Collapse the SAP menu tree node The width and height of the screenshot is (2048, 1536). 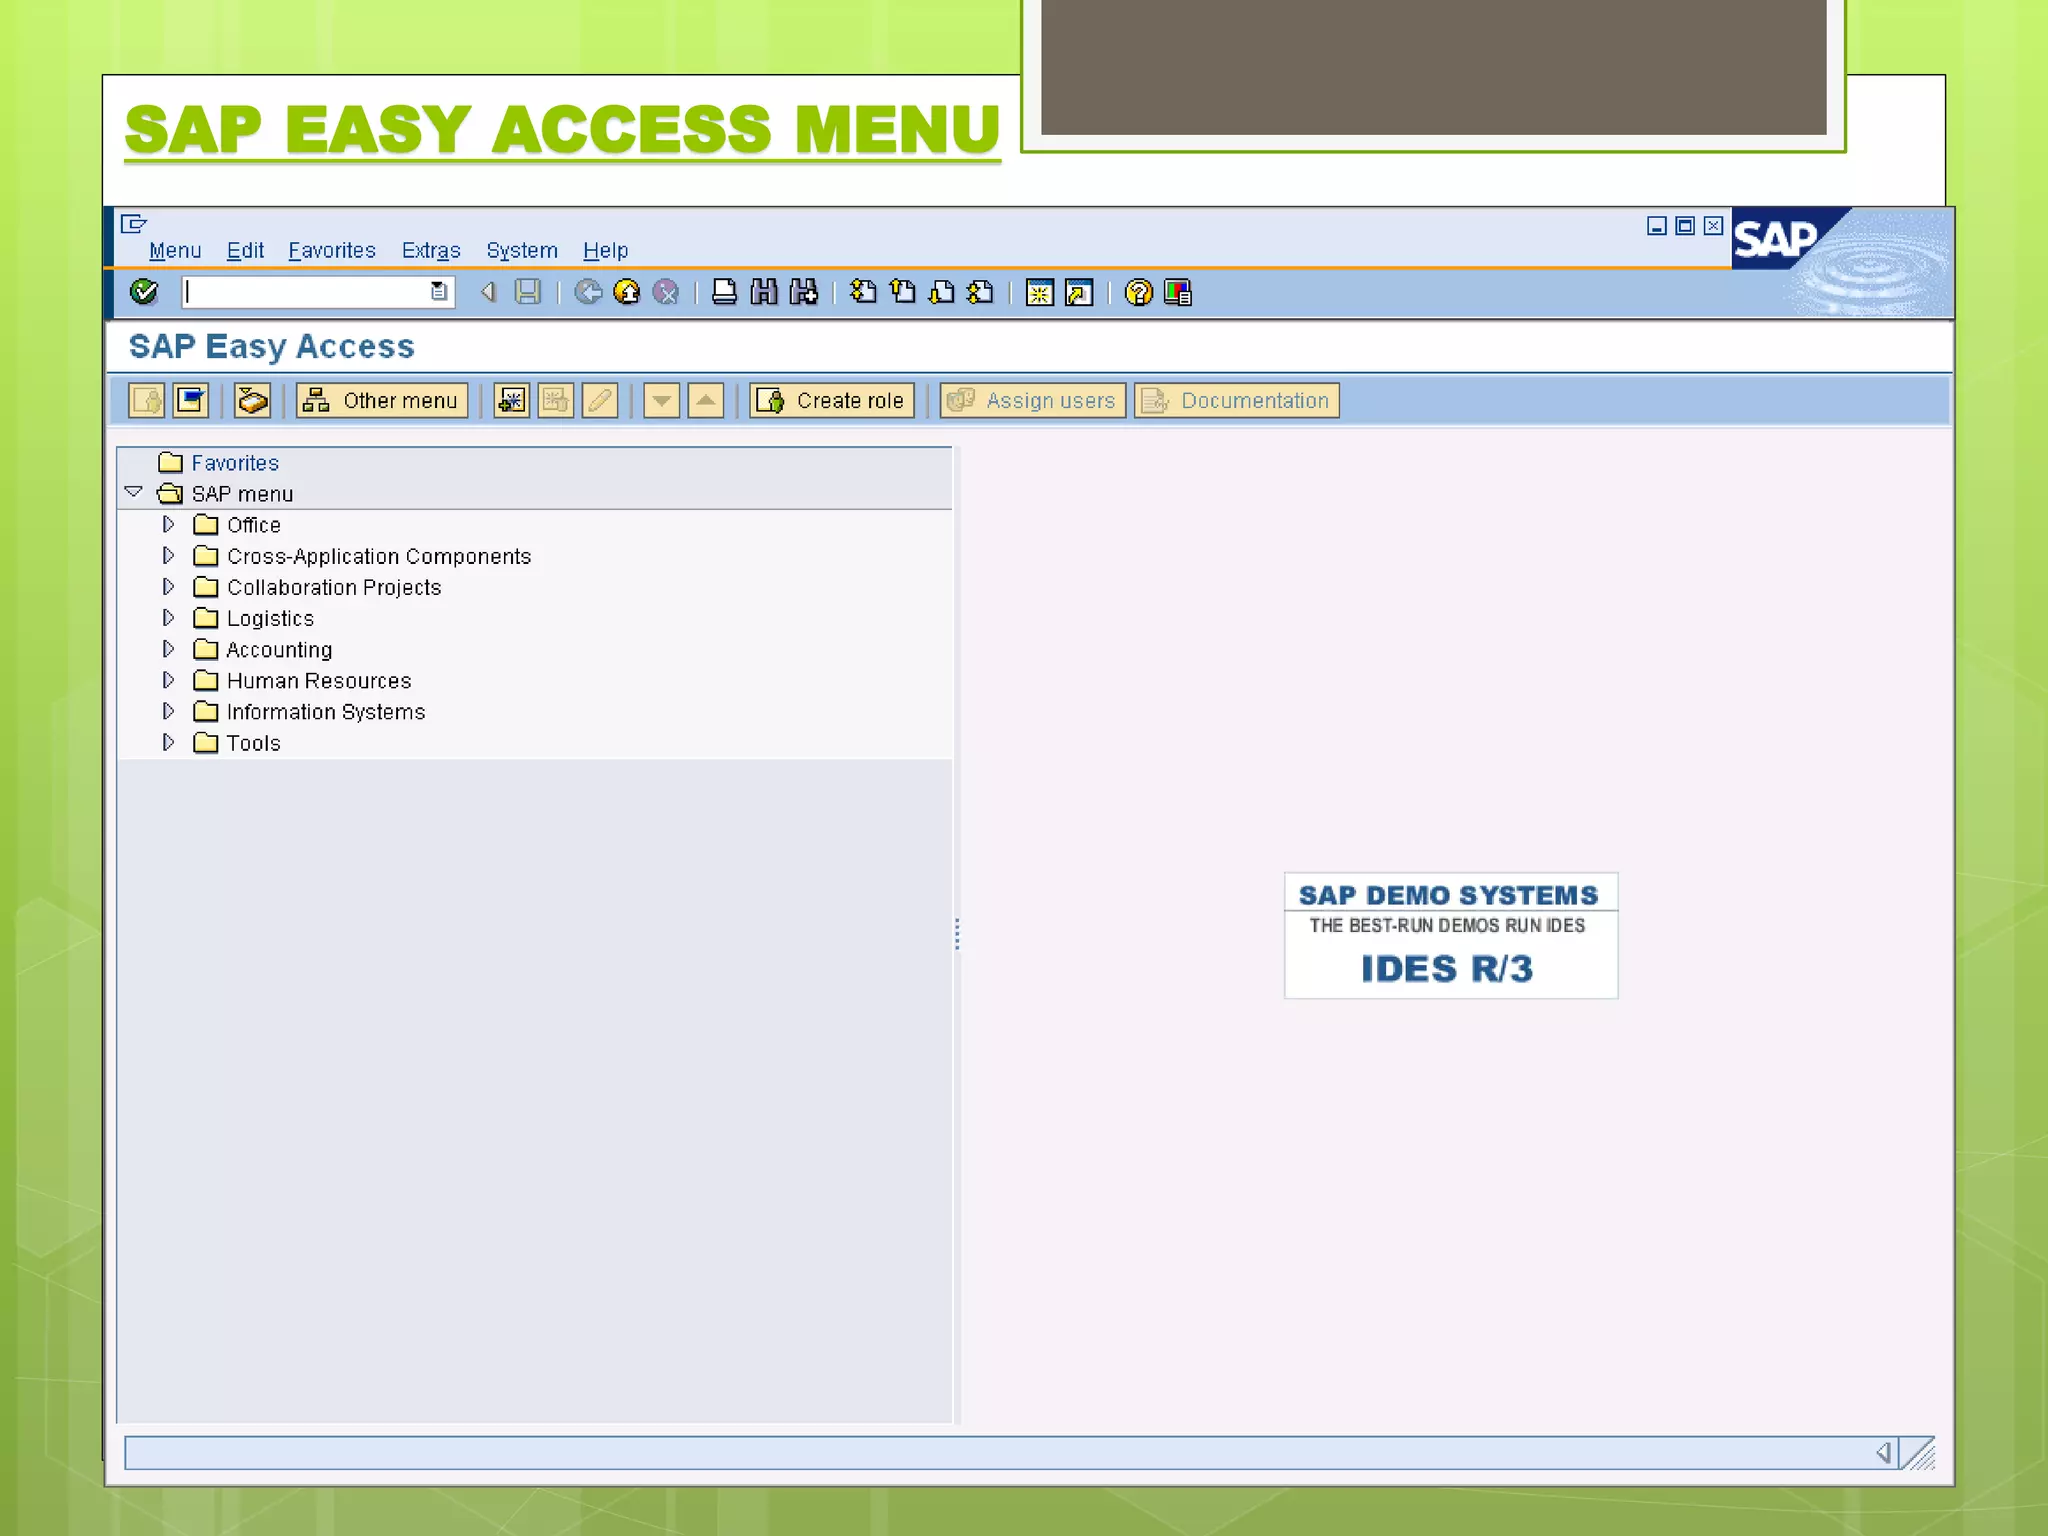[x=133, y=492]
